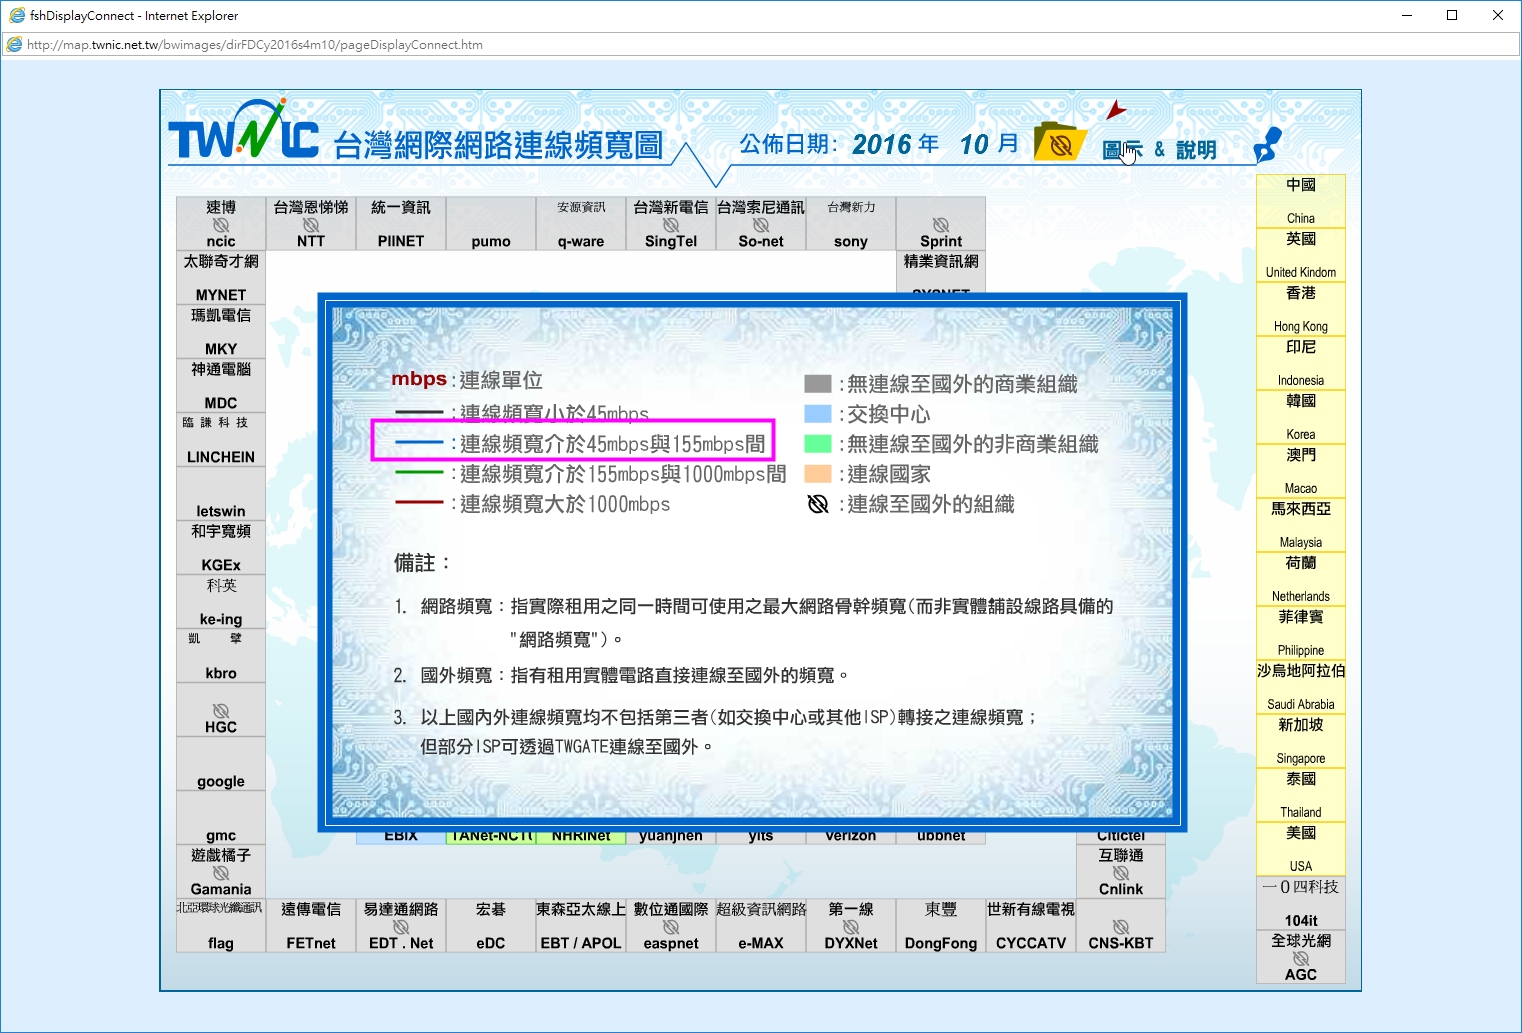Screen dimensions: 1522x1033
Task: Select the DongFong provider cell
Action: click(x=941, y=925)
